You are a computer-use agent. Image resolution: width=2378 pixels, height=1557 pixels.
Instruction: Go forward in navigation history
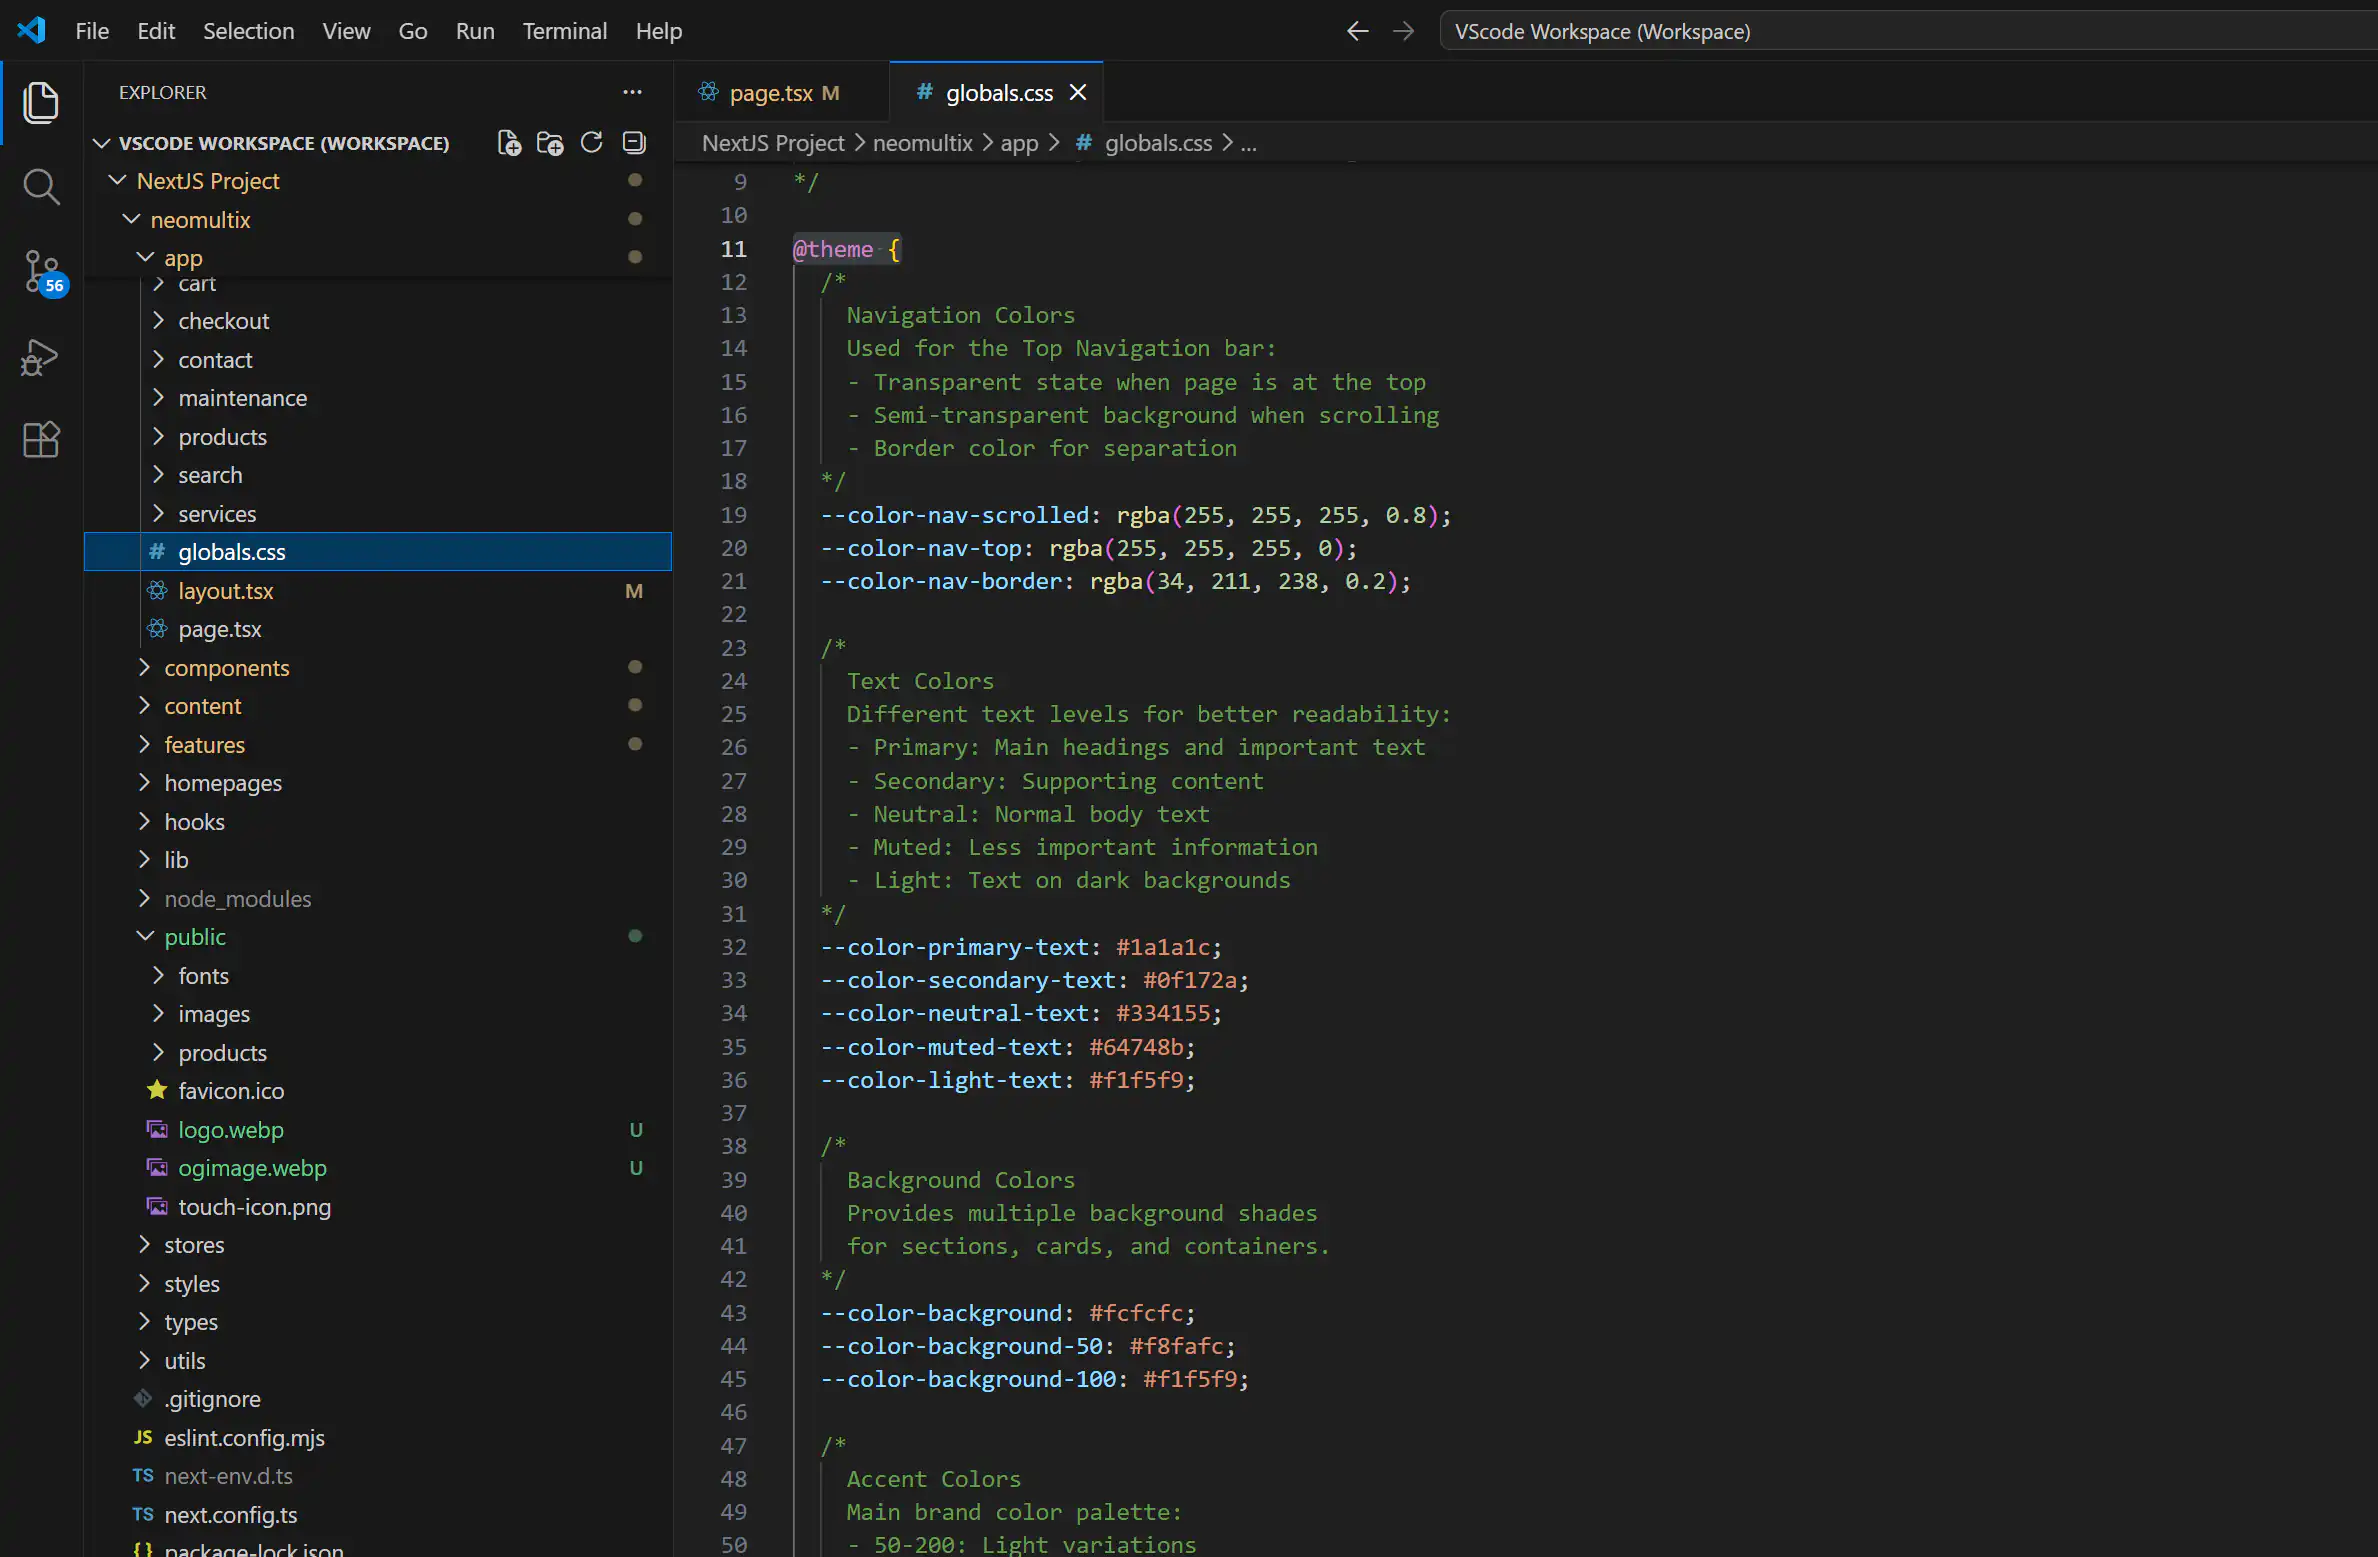(1404, 31)
